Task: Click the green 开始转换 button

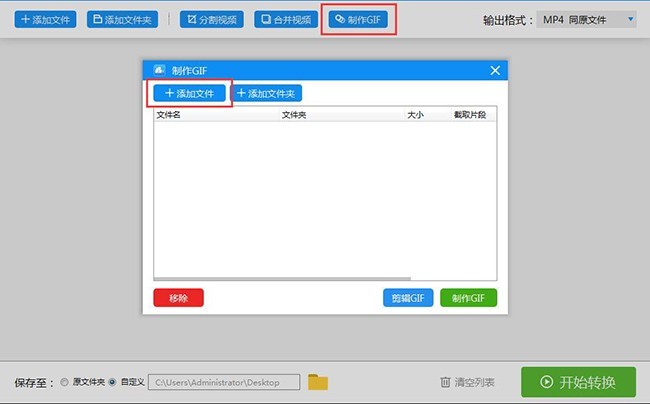Action: [578, 382]
